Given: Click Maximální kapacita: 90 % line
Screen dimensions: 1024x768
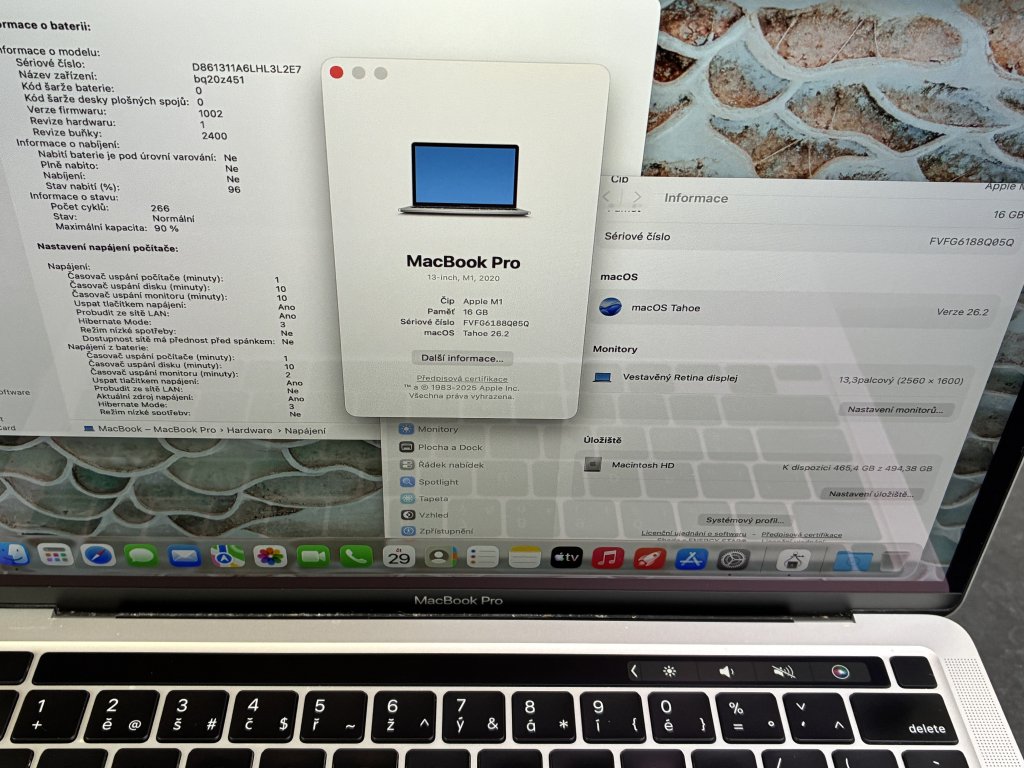Looking at the screenshot, I should pos(116,227).
